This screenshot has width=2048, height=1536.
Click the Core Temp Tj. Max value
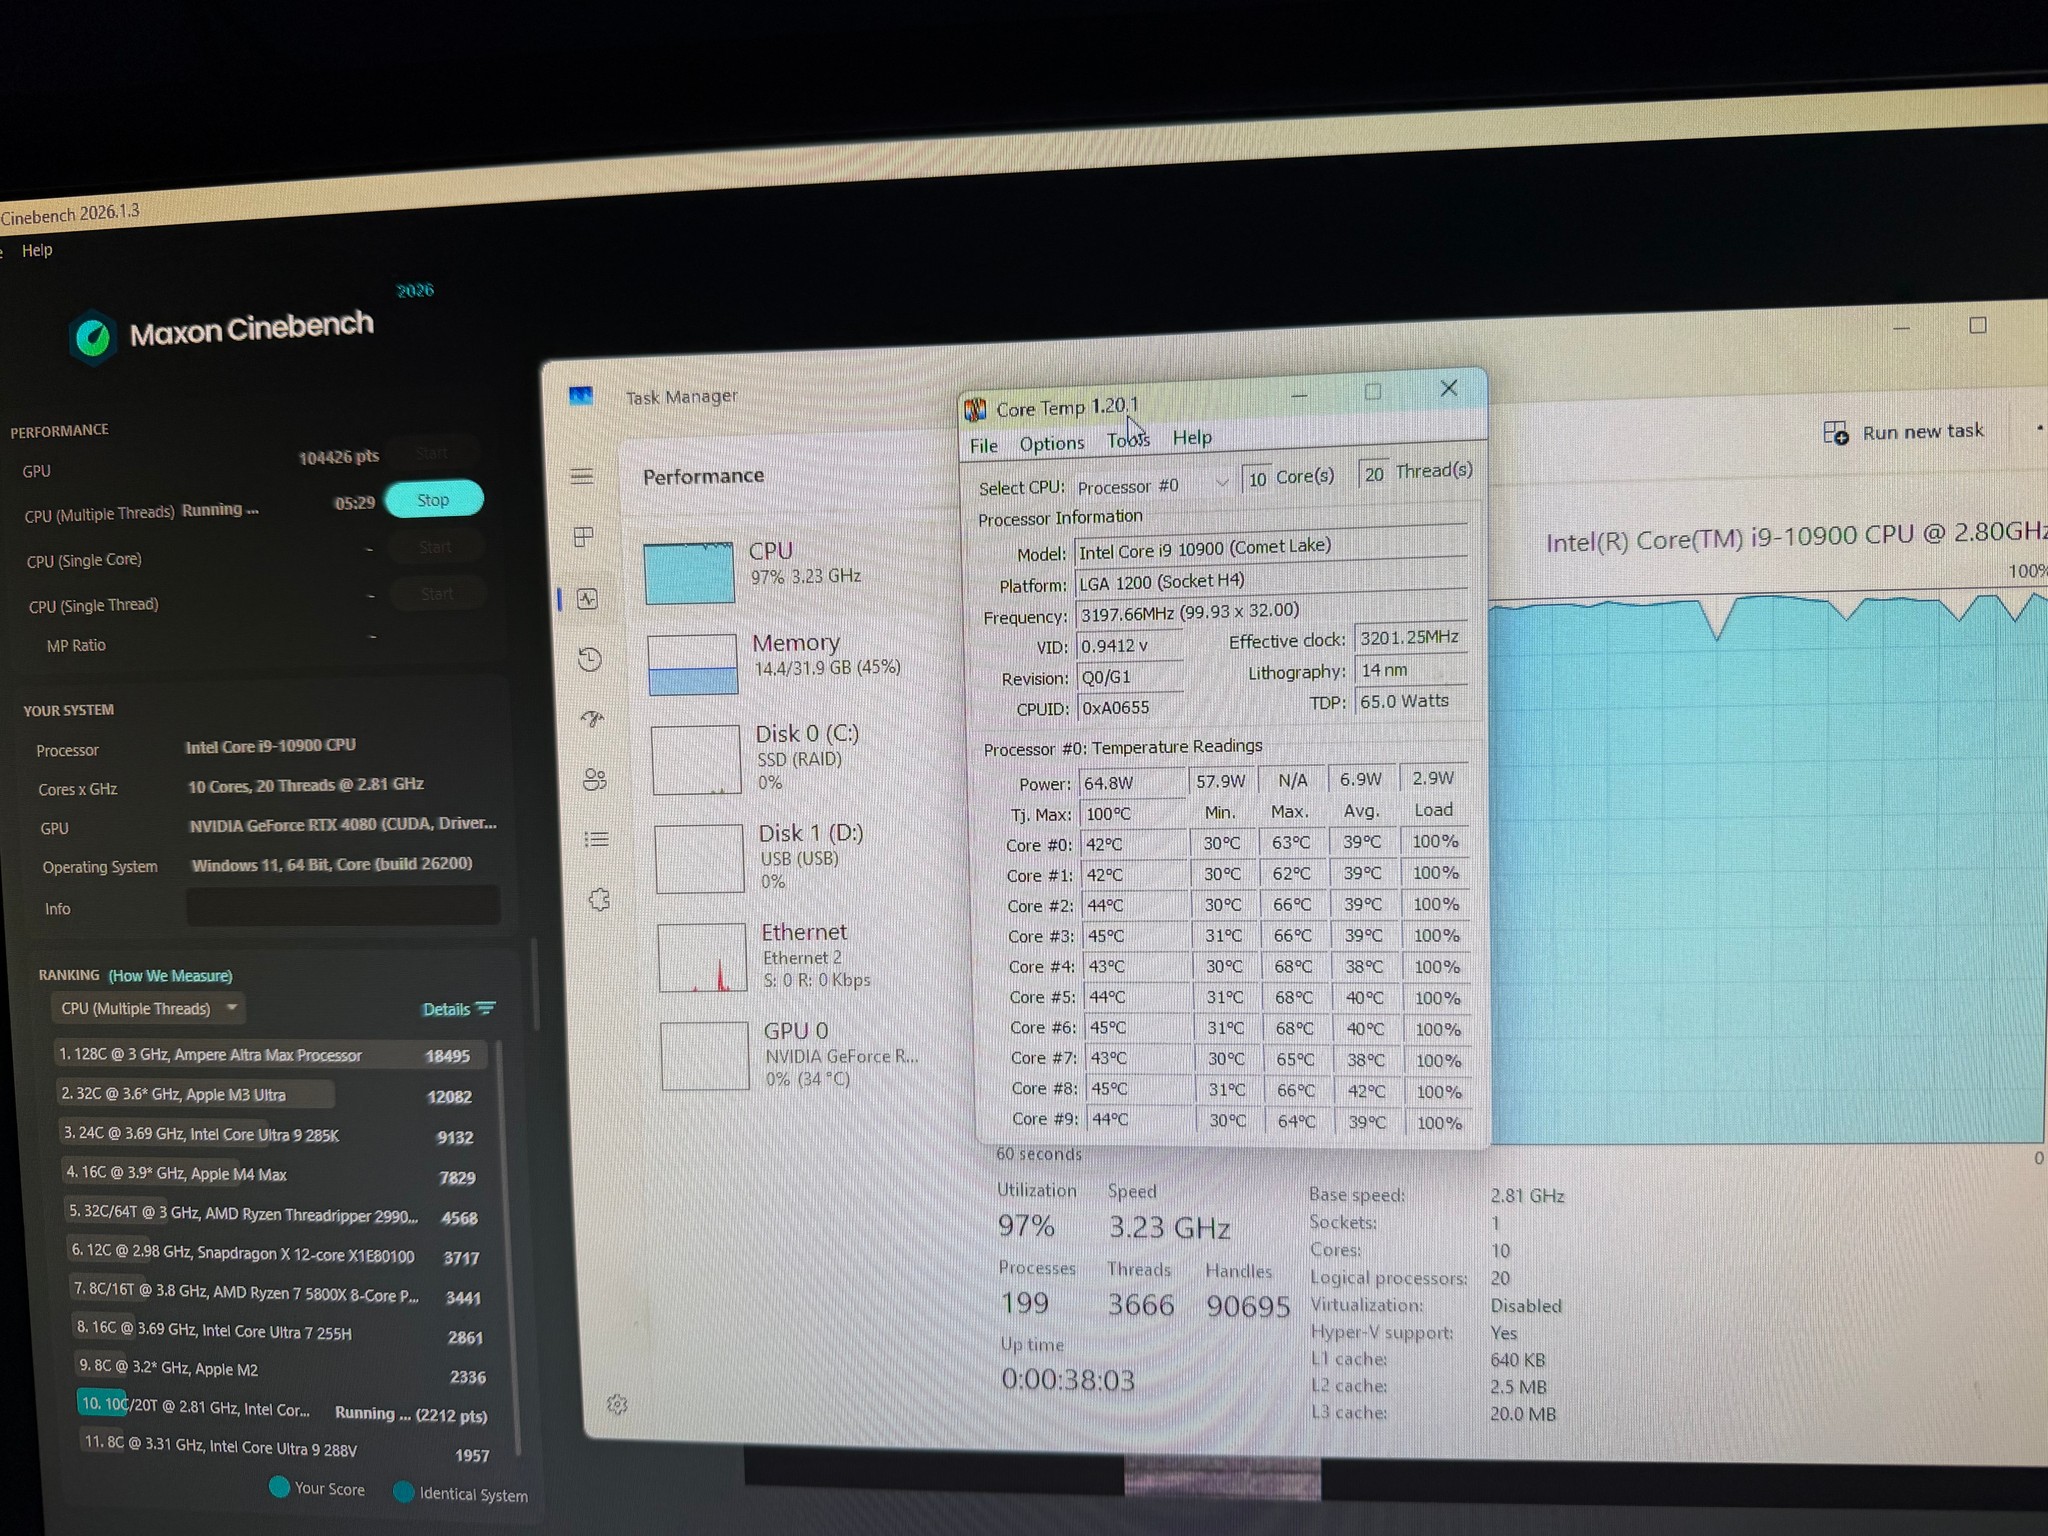coord(1132,813)
